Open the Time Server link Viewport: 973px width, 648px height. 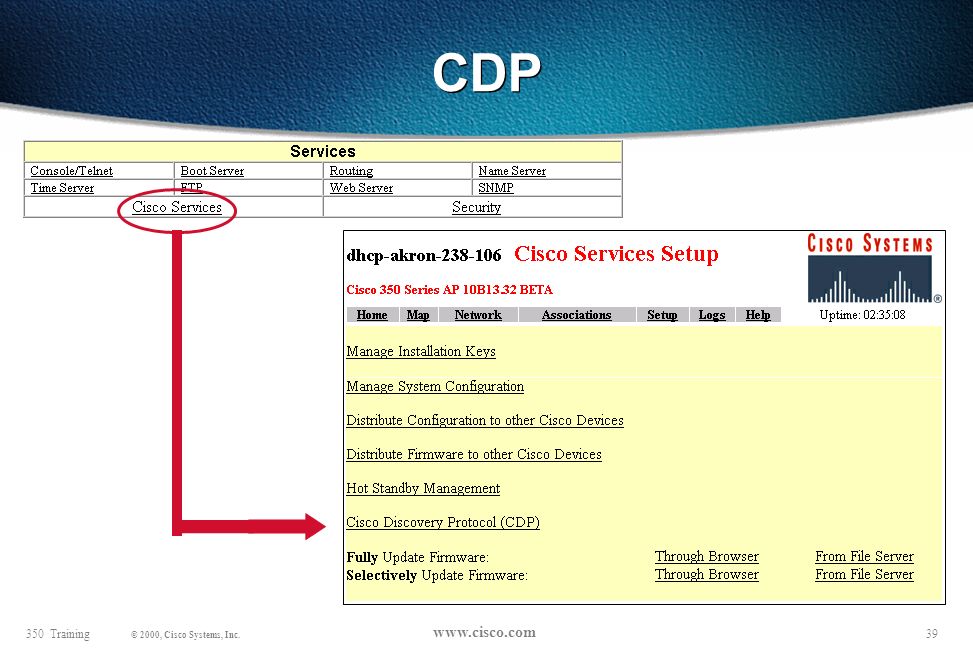click(62, 187)
